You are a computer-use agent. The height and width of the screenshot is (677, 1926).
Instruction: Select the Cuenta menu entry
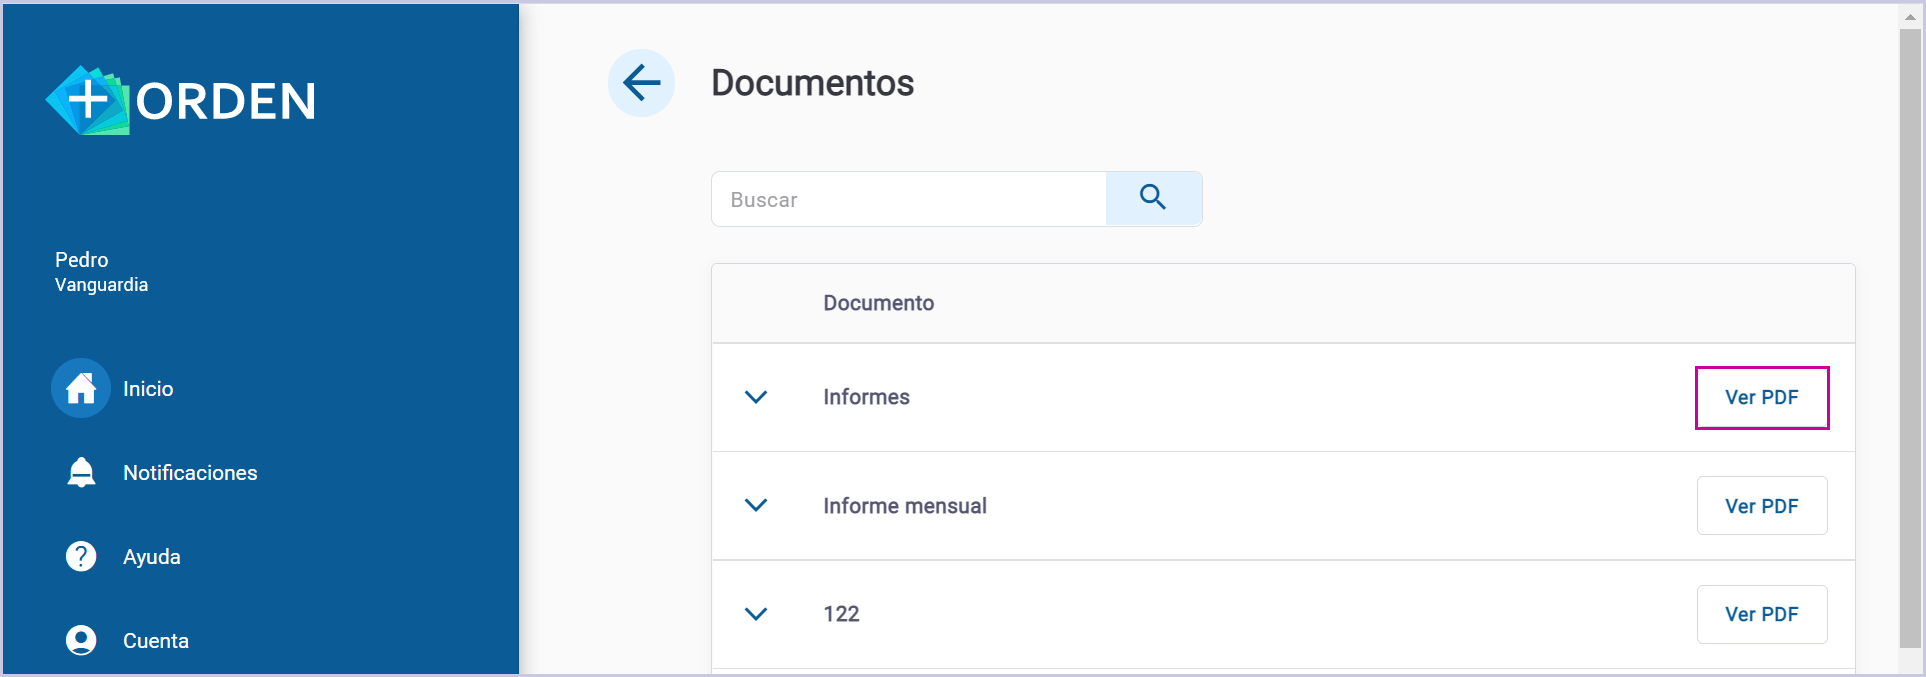click(x=156, y=641)
